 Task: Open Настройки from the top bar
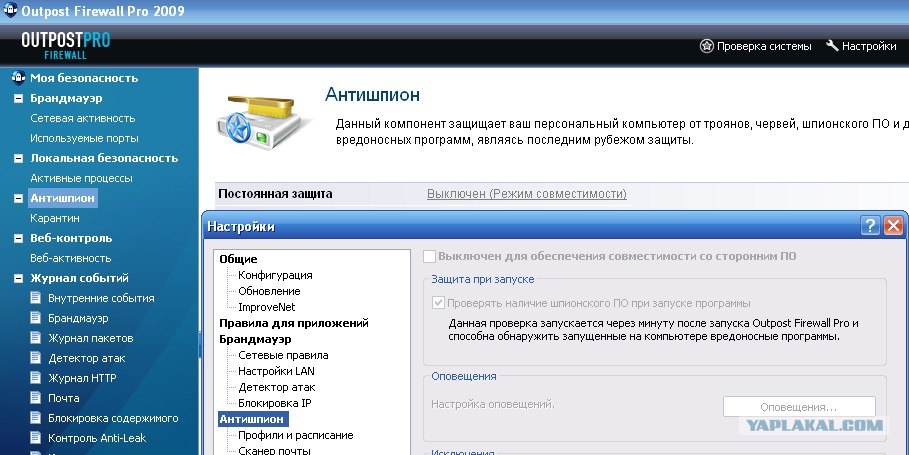(869, 46)
